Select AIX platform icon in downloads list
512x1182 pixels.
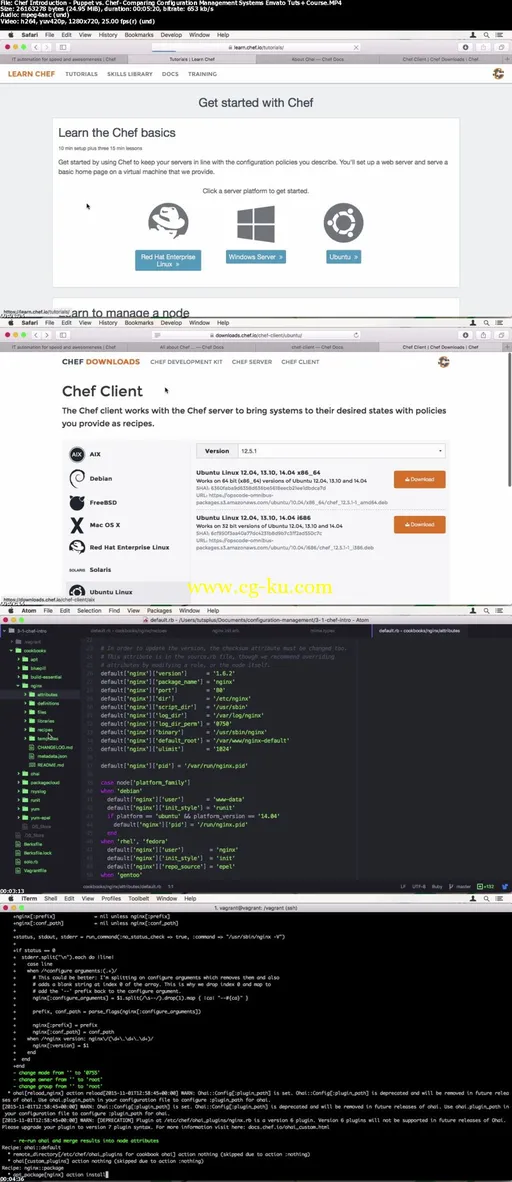pos(76,455)
